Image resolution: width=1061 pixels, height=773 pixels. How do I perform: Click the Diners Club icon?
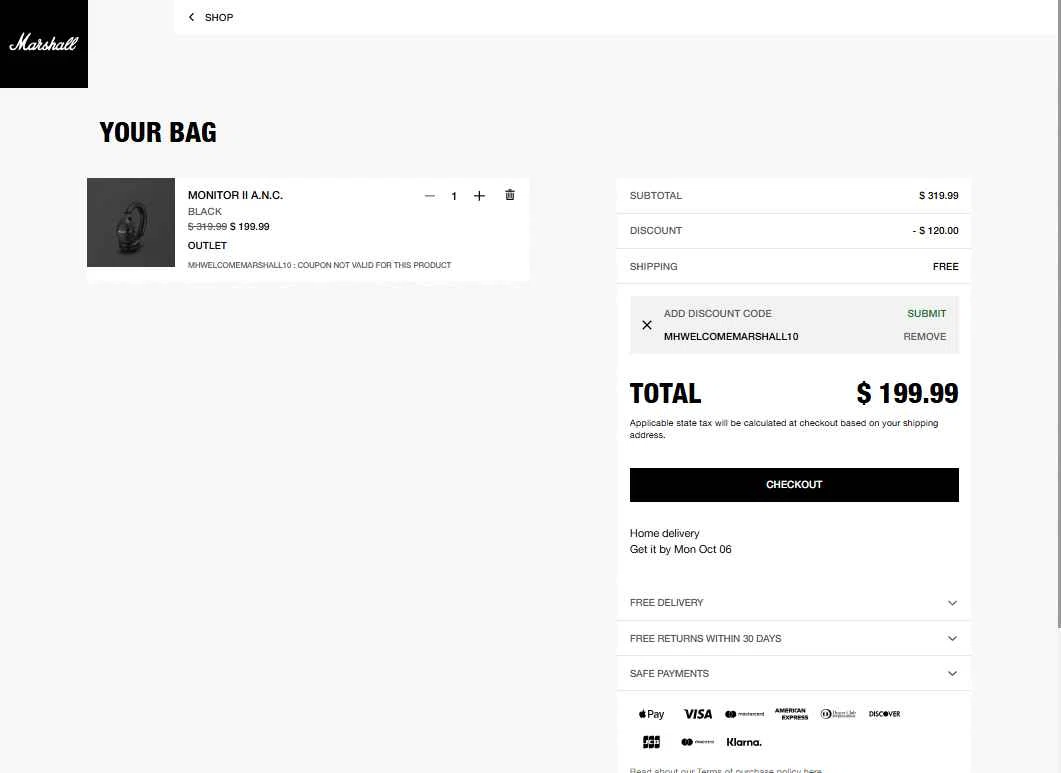point(838,714)
